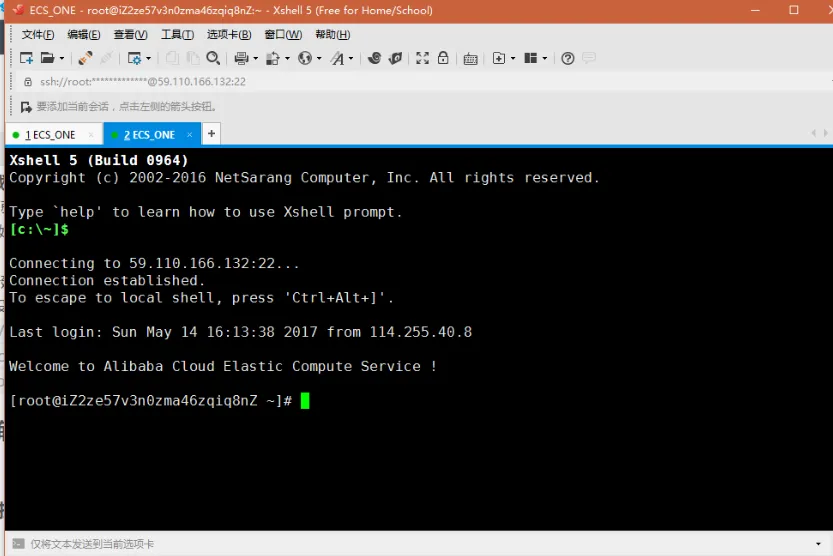Click the Encoding globe icon
This screenshot has width=833, height=556.
(x=305, y=58)
